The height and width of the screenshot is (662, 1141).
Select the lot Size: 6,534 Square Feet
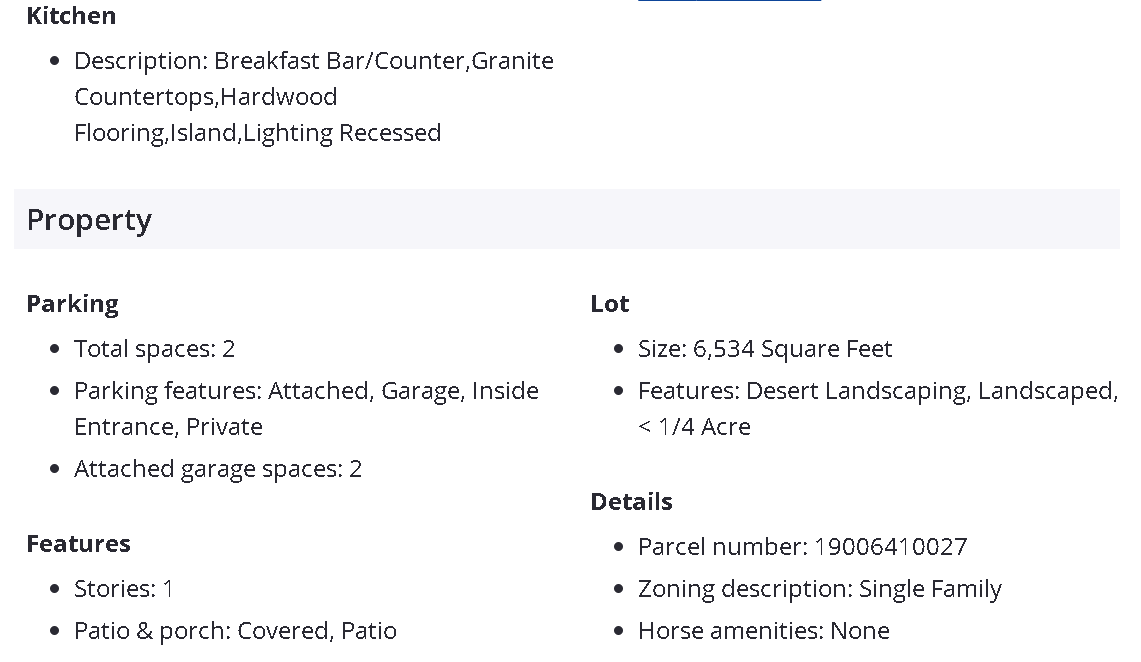click(x=764, y=349)
